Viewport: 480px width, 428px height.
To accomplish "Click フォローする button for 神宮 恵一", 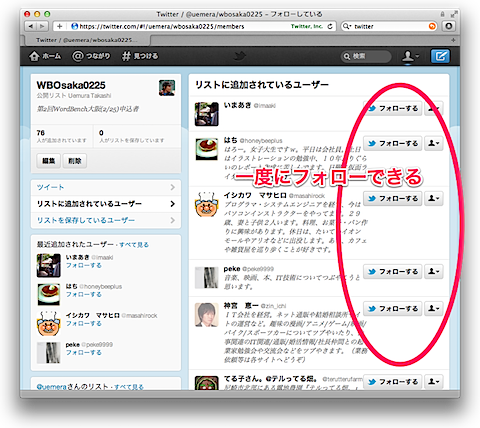I will 392,309.
